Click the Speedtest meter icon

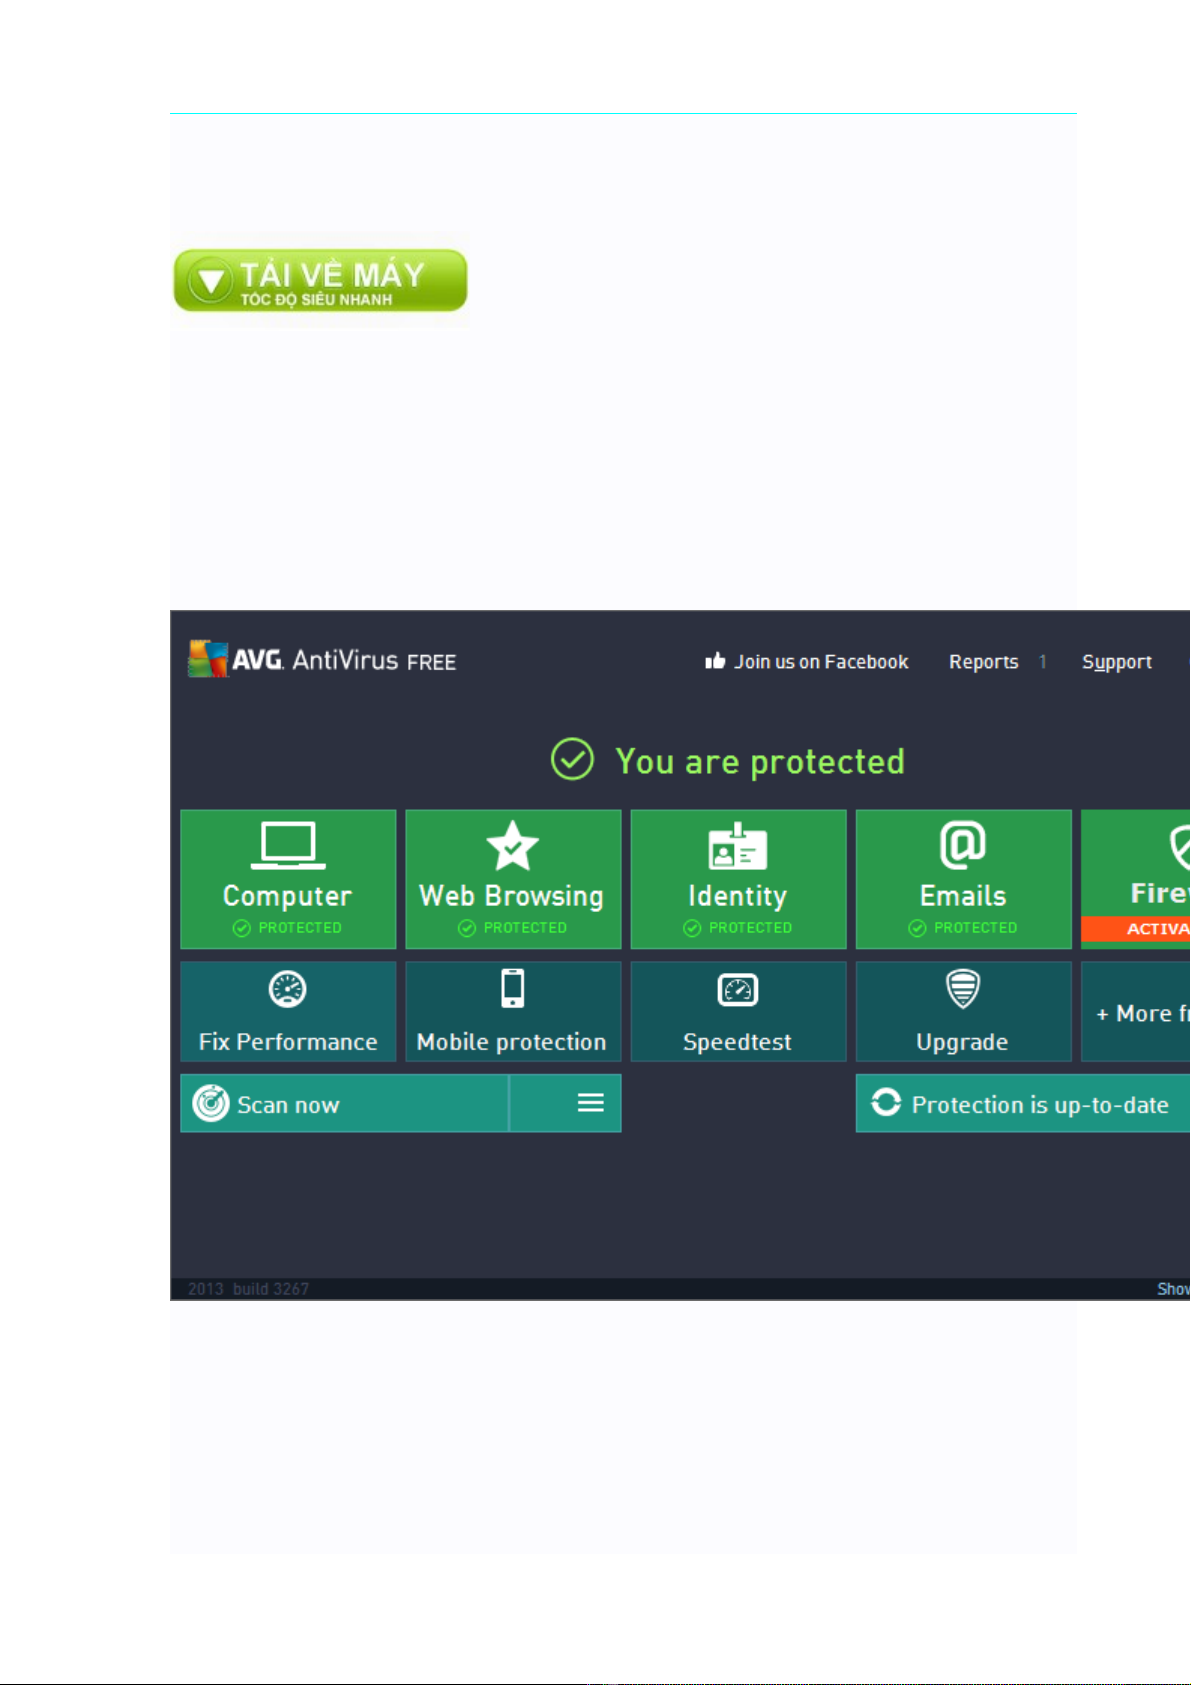[x=738, y=990]
